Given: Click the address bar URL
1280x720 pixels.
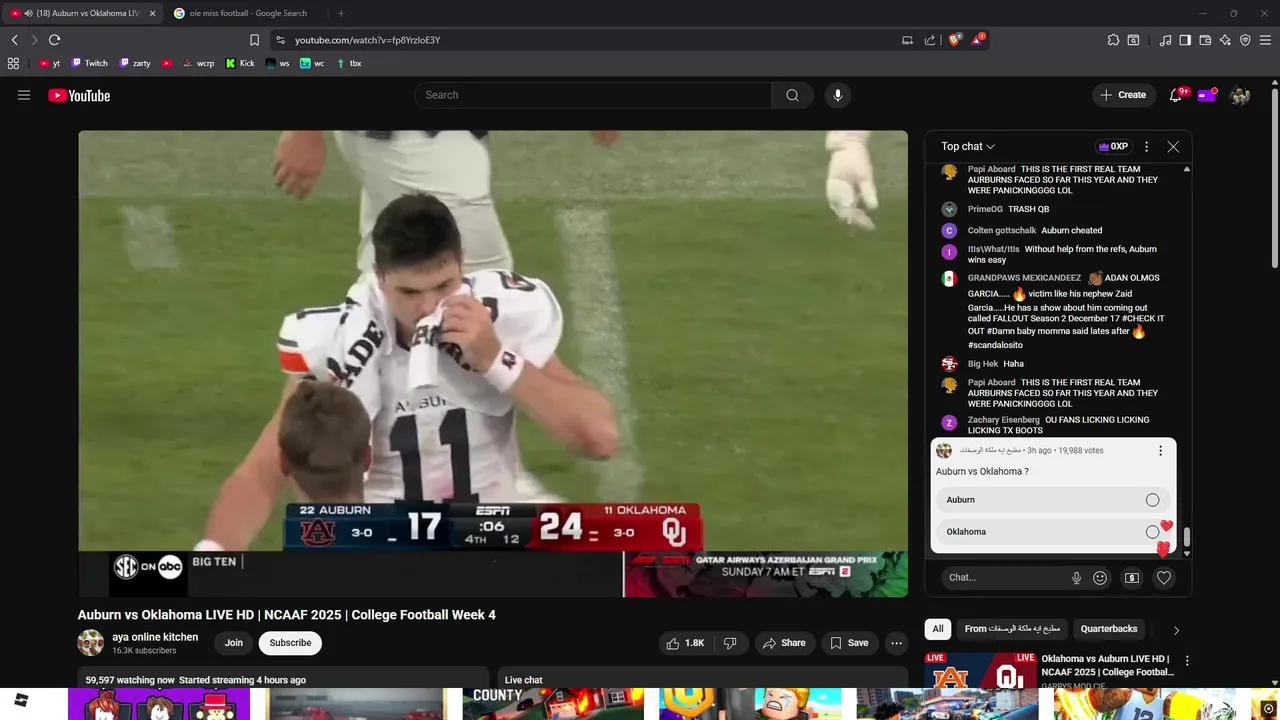Looking at the screenshot, I should (367, 40).
